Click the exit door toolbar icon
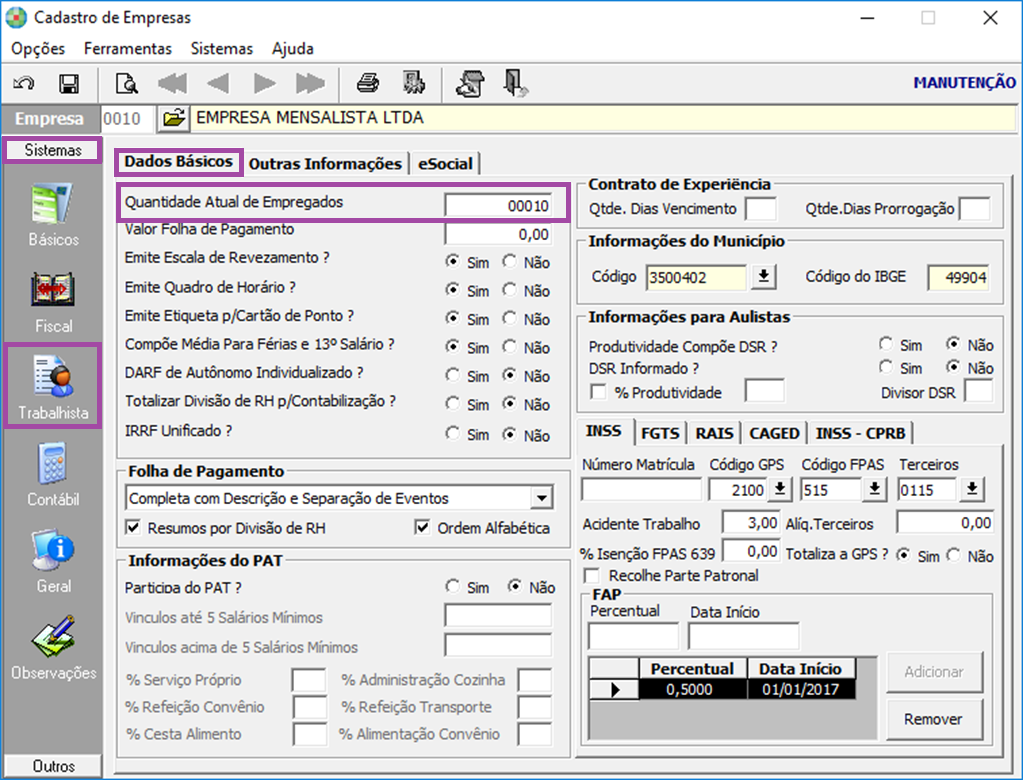The height and width of the screenshot is (780, 1023). 515,83
